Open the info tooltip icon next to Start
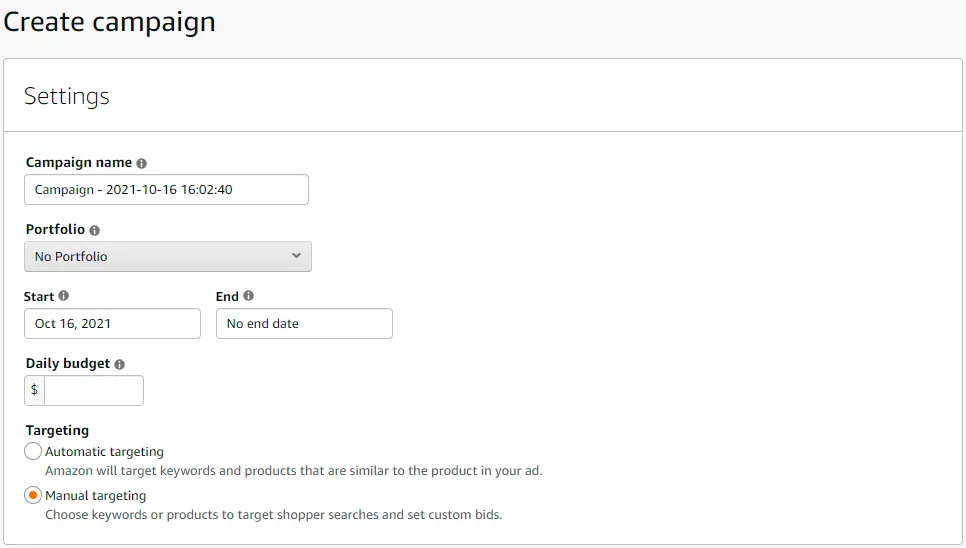 point(64,296)
